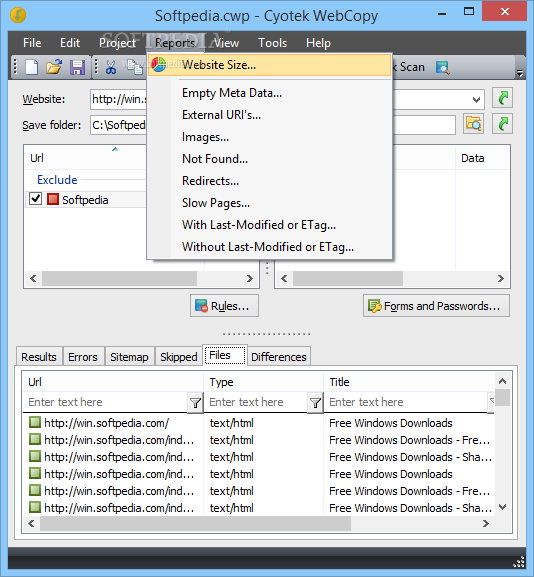Open the File menu
Screen dimensions: 534x577
click(32, 43)
